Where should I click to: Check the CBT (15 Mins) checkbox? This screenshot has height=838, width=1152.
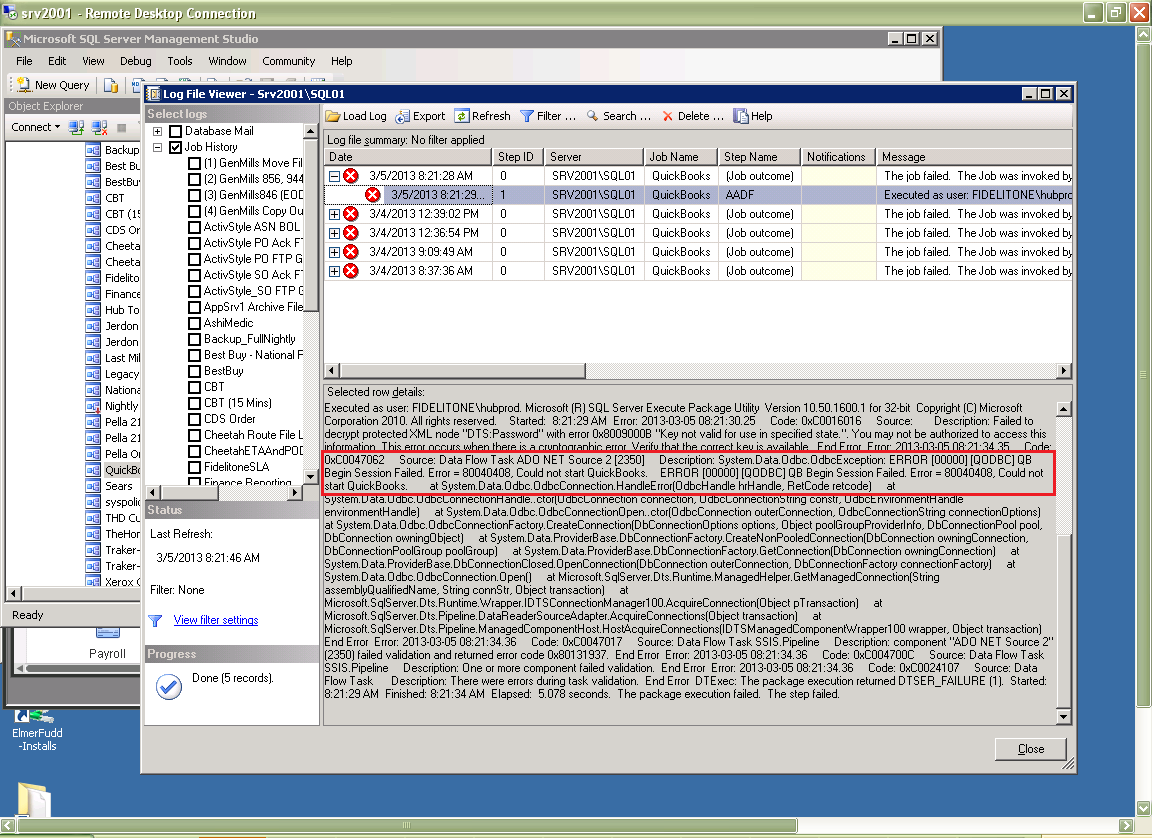[x=195, y=403]
